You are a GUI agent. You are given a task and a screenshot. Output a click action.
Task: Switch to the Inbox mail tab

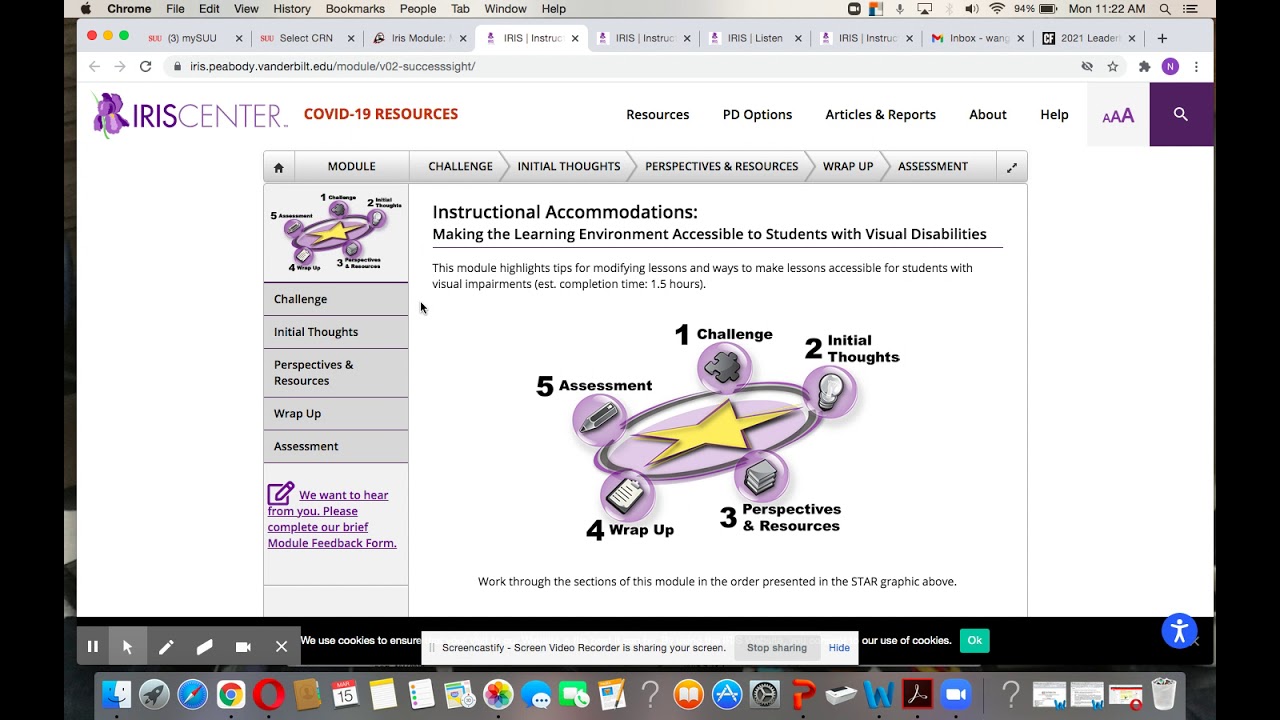(978, 38)
